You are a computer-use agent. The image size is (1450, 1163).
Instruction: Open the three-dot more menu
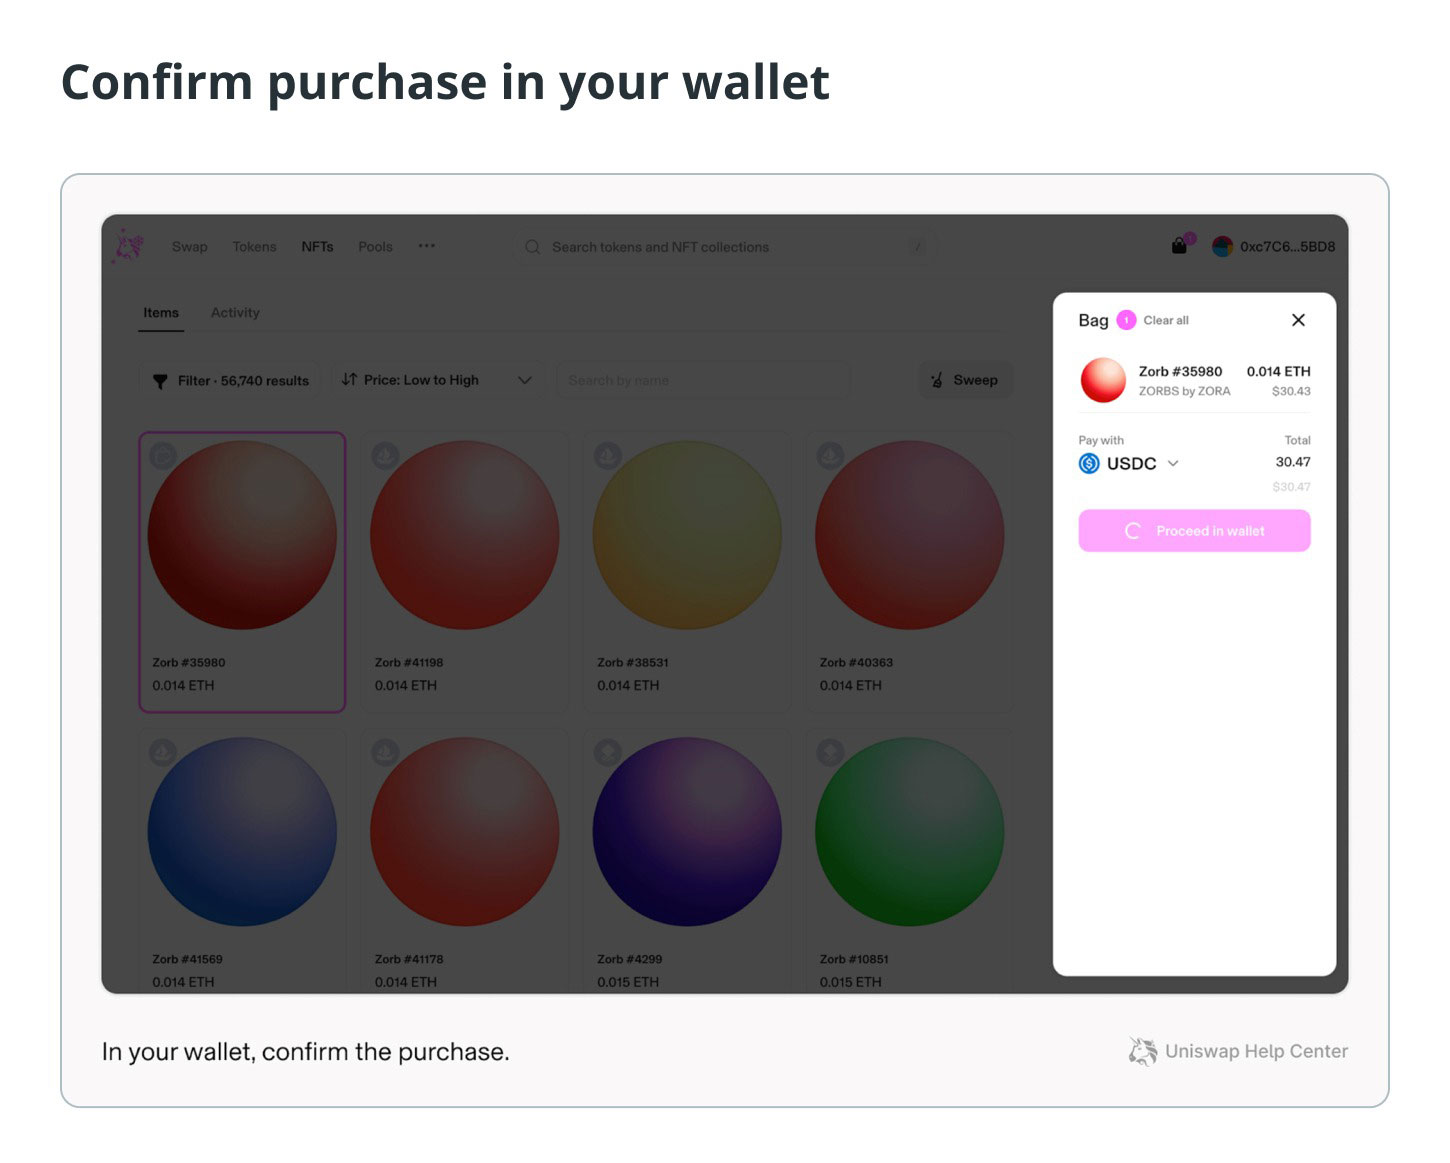coord(427,246)
